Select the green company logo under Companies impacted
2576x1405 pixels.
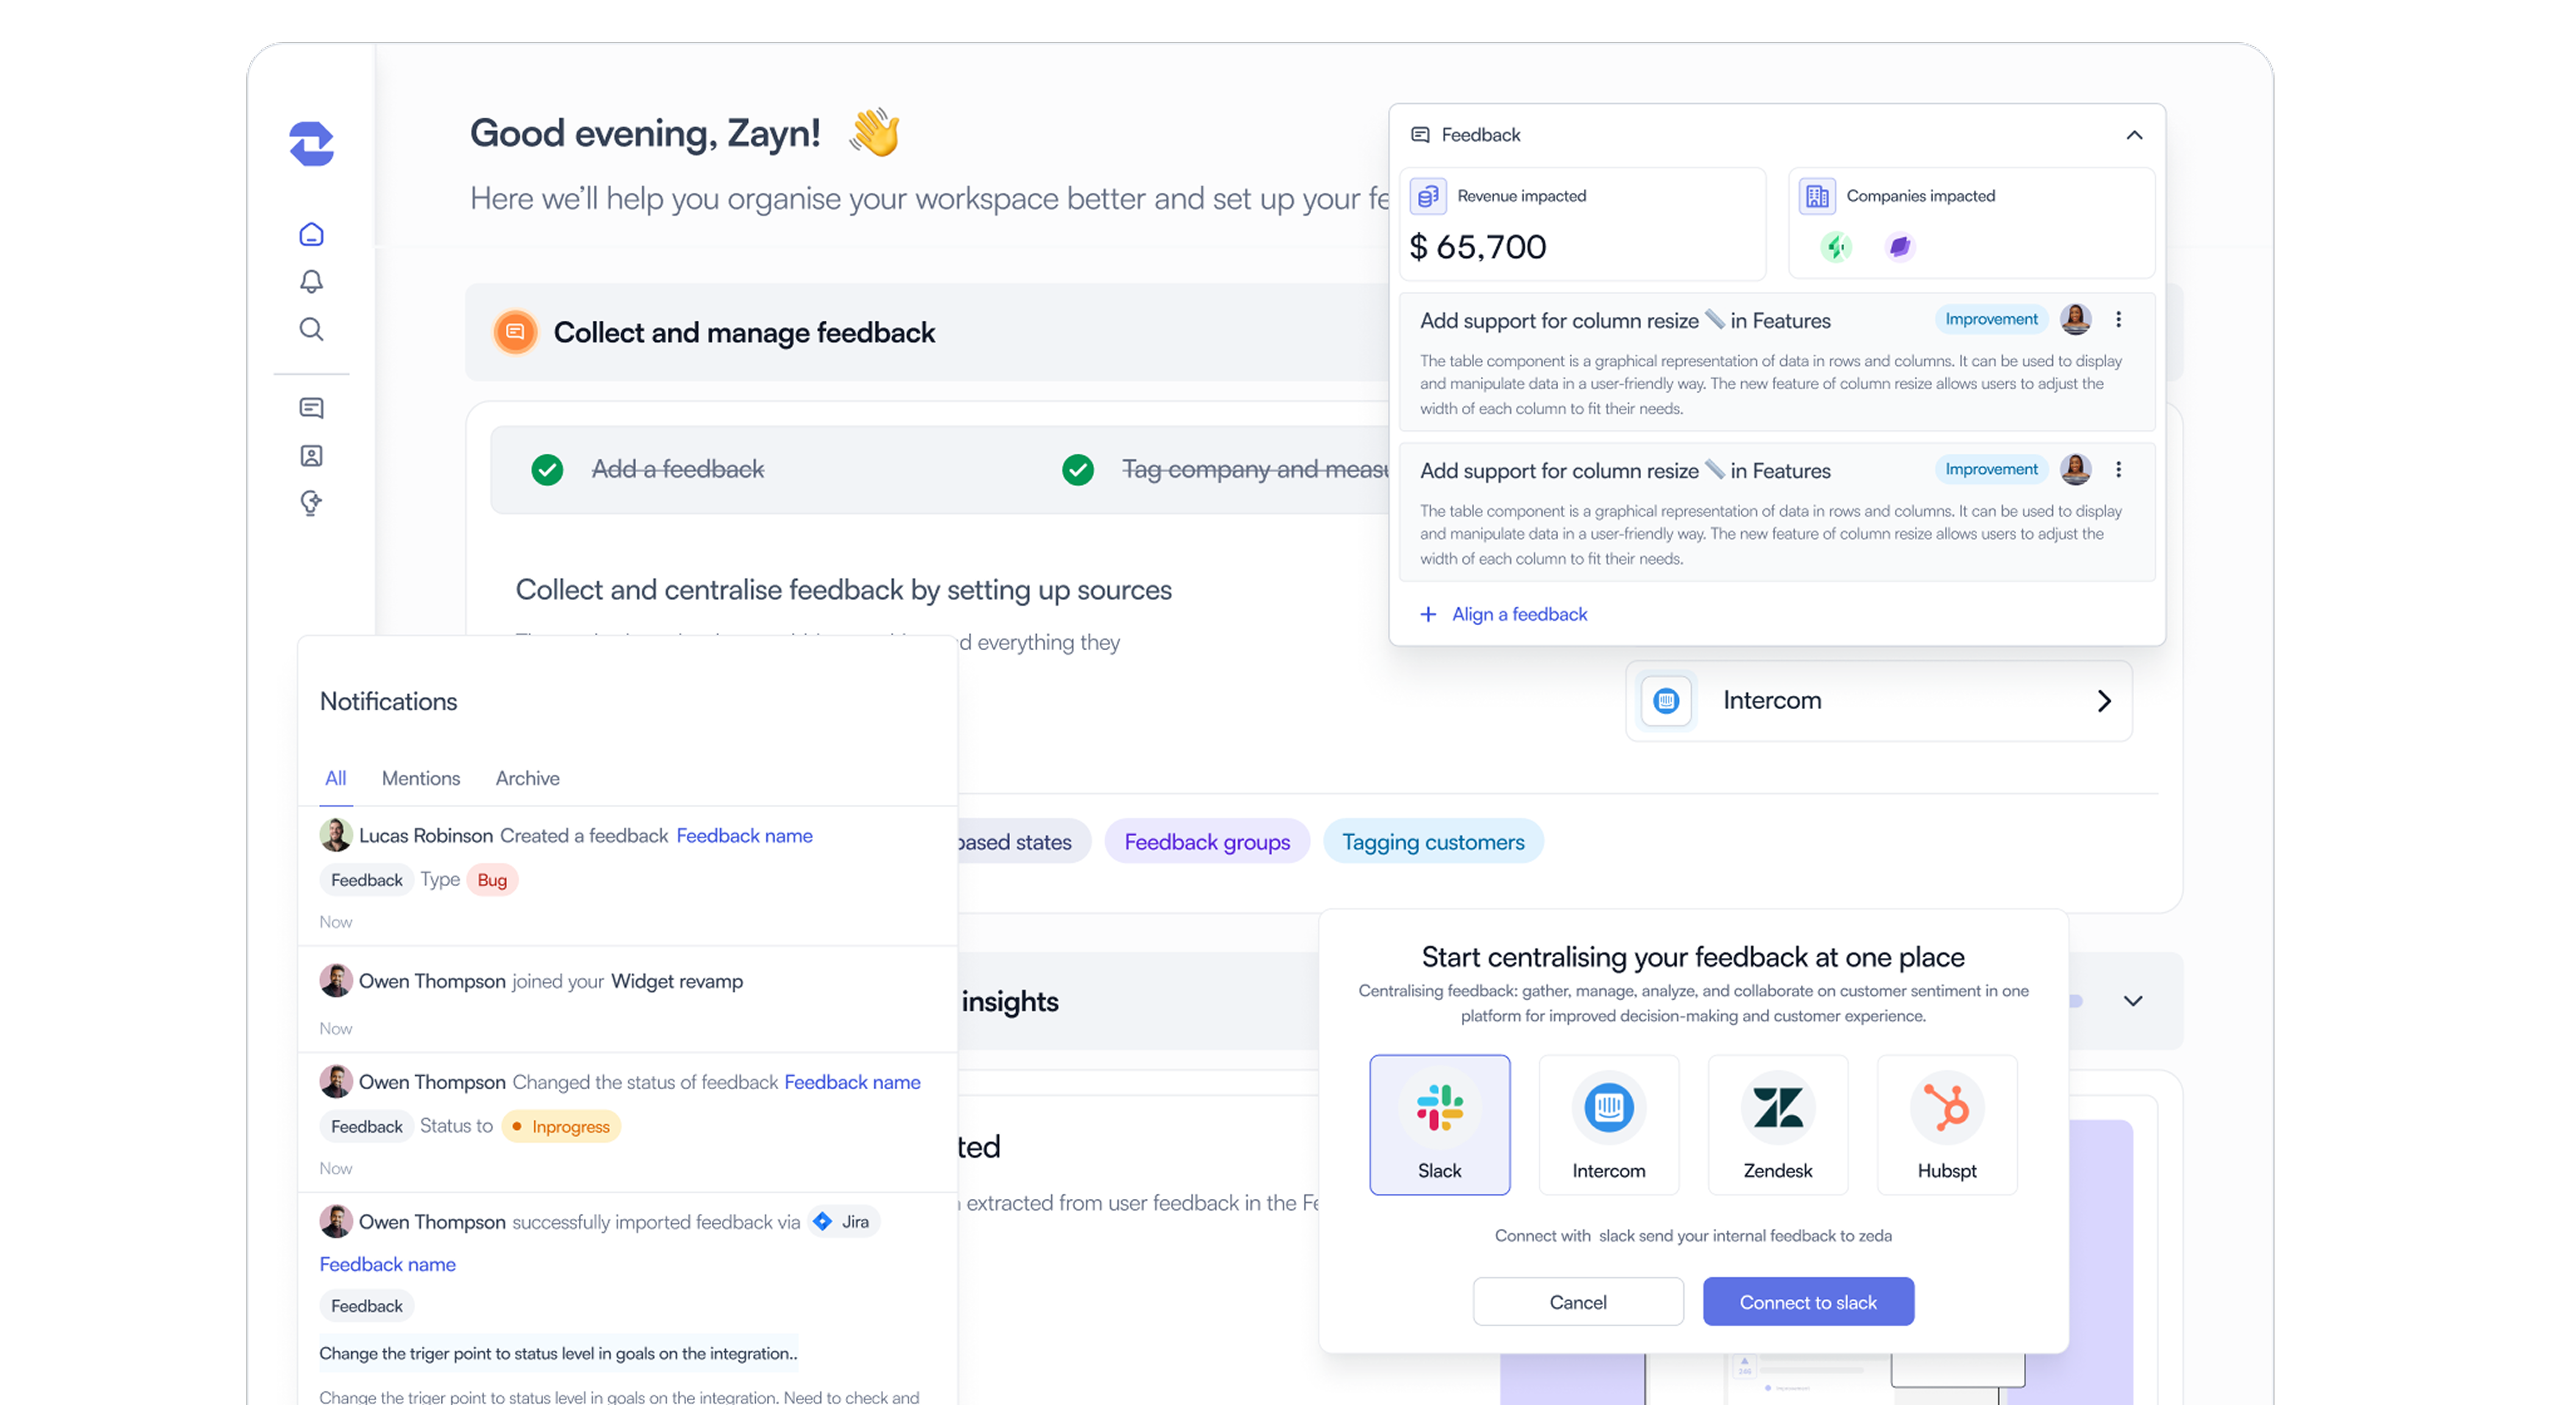1836,247
